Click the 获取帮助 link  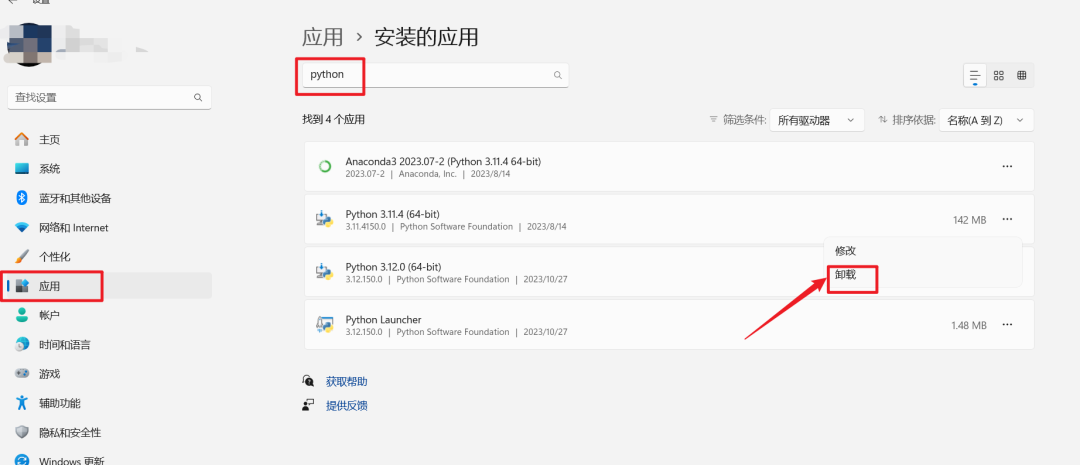346,381
